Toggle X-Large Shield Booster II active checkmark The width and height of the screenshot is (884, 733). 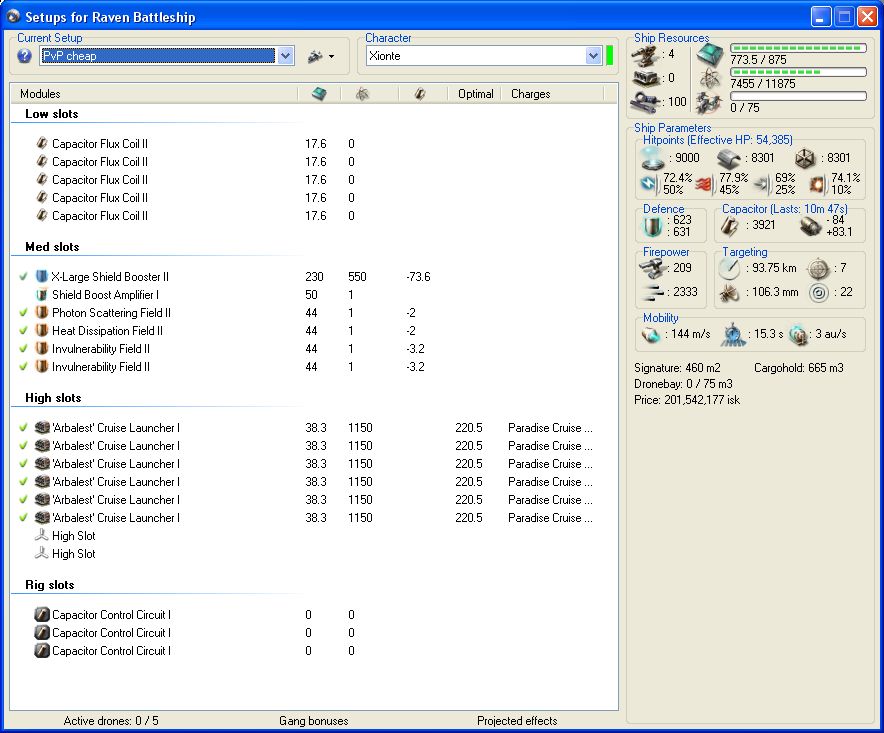23,277
